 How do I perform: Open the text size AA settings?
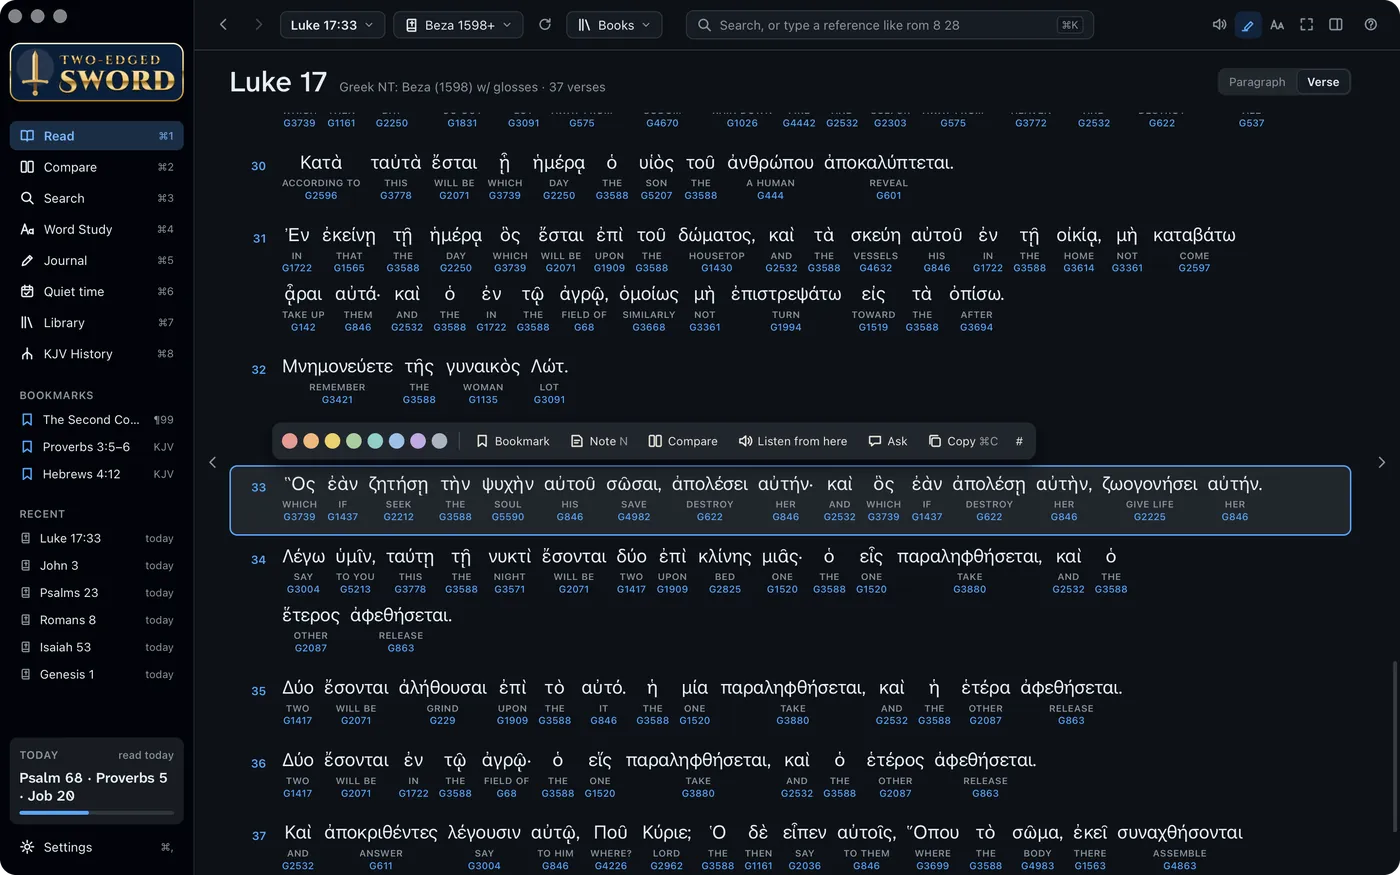click(1277, 25)
